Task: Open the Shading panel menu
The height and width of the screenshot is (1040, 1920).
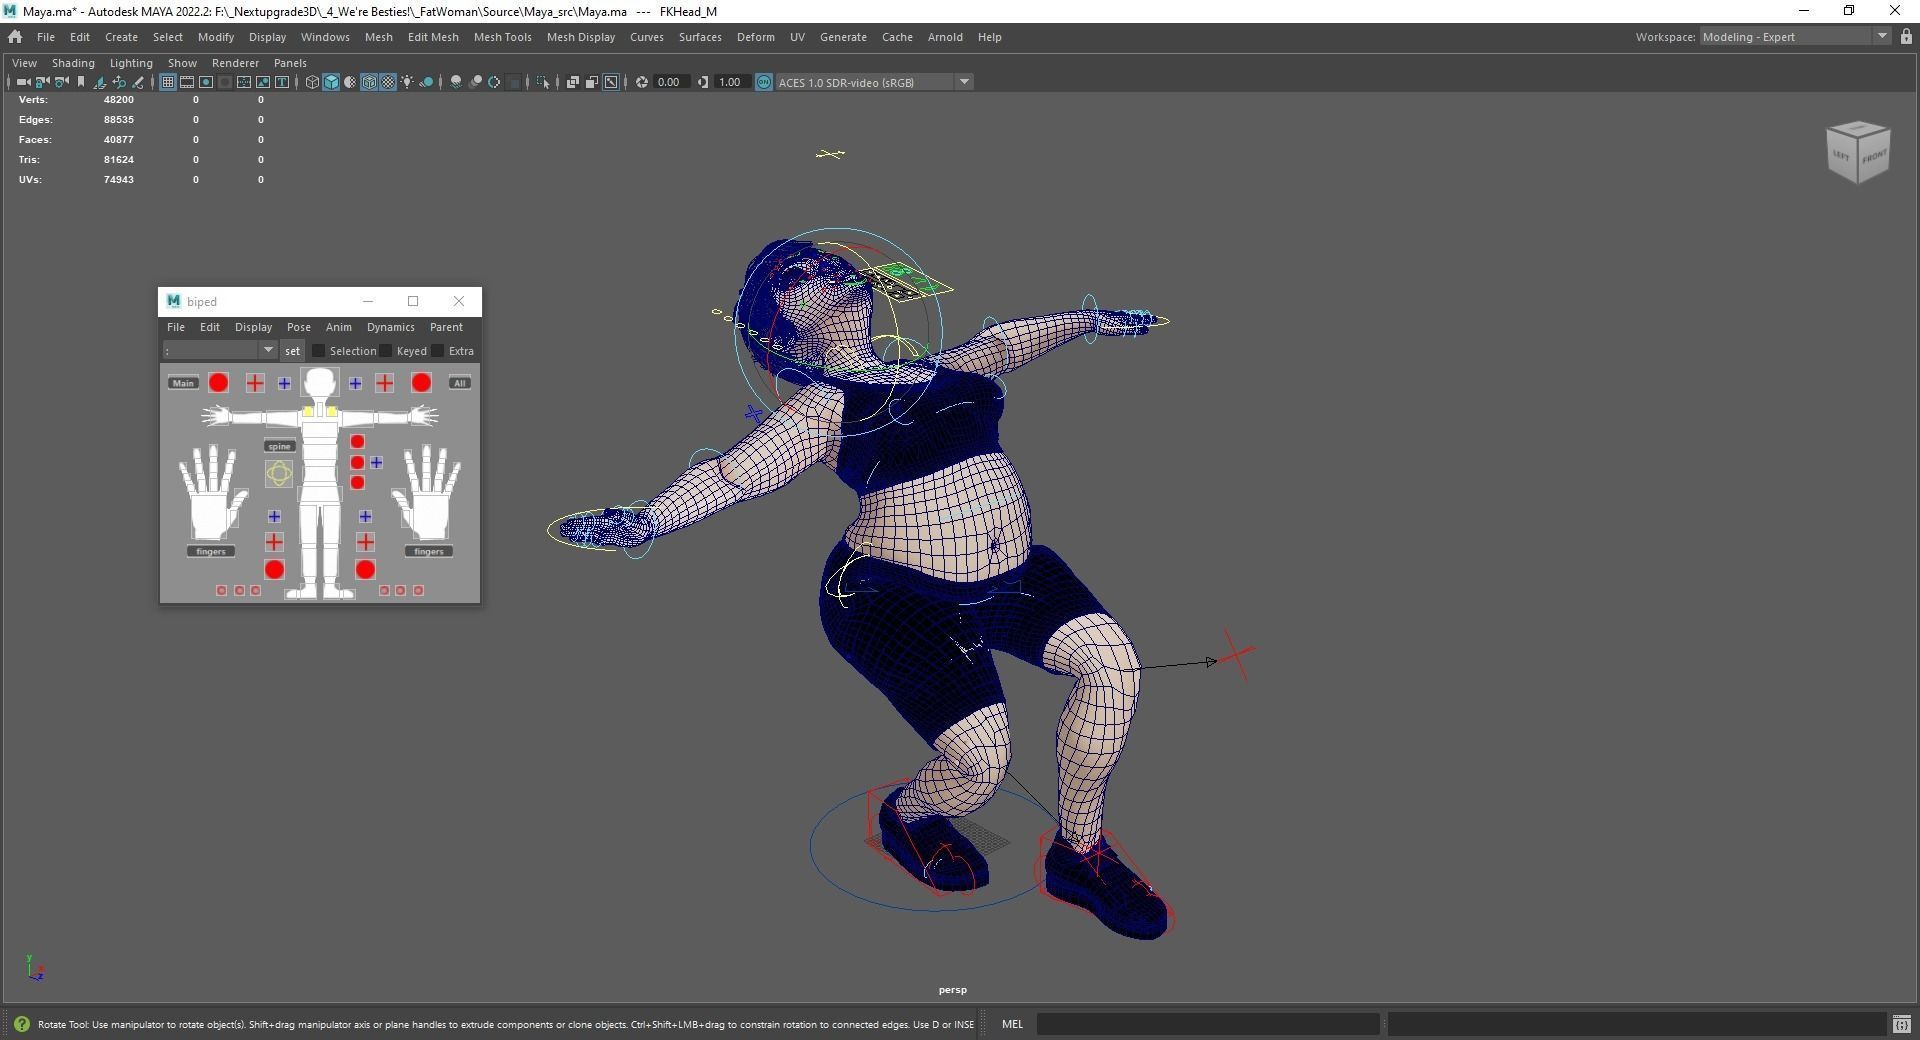Action: pyautogui.click(x=73, y=63)
